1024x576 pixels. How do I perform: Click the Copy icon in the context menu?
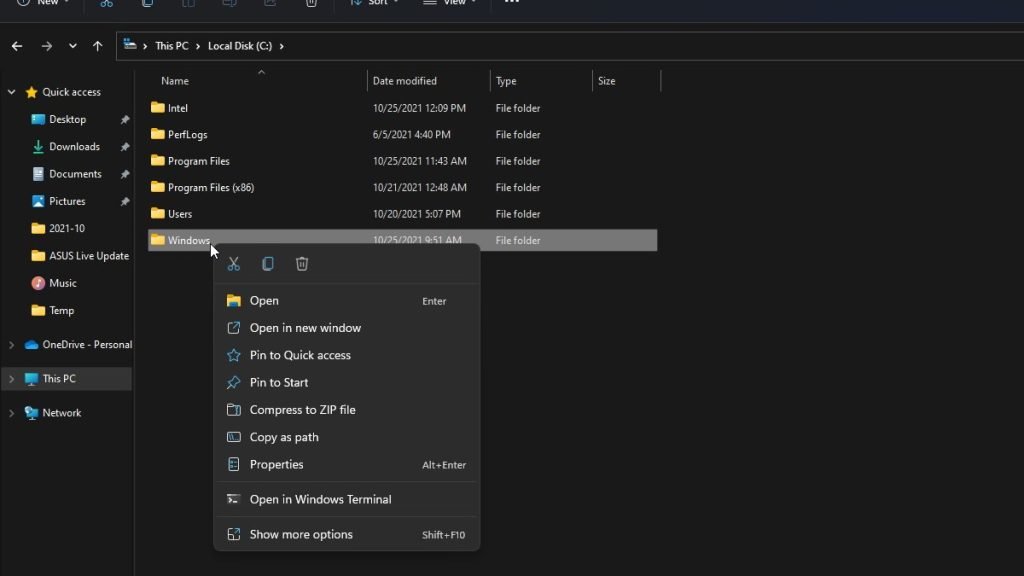point(268,264)
